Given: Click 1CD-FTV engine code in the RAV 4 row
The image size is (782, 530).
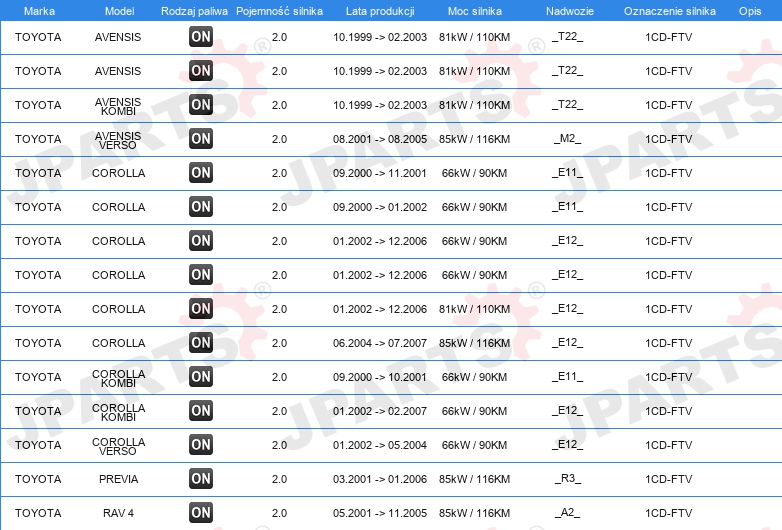Looking at the screenshot, I should click(x=668, y=513).
